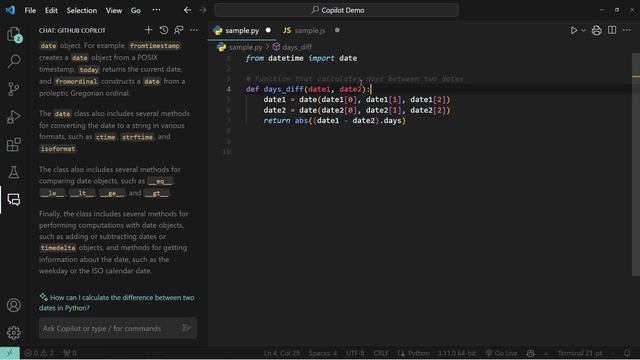
Task: Open the View menu
Action: tap(114, 10)
